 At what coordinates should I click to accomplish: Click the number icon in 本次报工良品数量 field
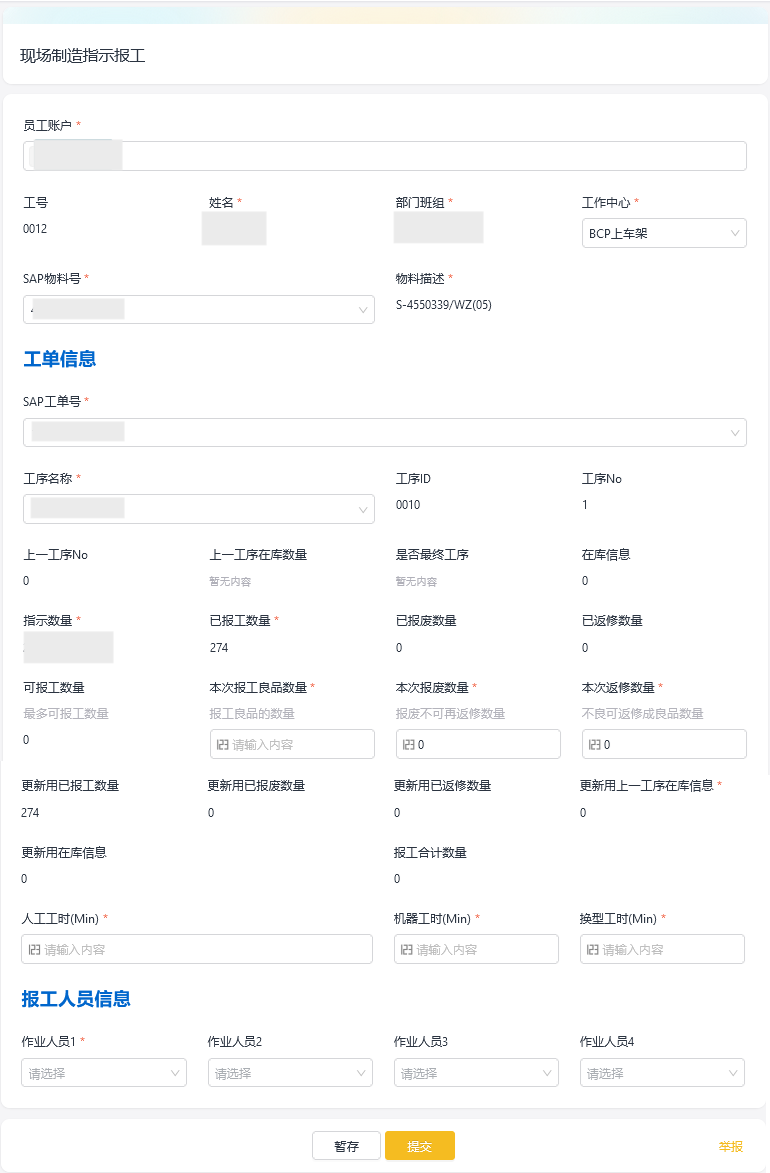pyautogui.click(x=222, y=744)
